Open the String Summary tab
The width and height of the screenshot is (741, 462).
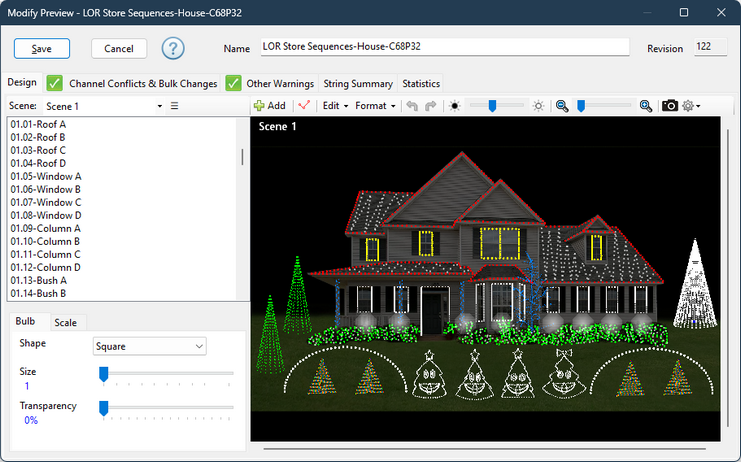coord(358,84)
